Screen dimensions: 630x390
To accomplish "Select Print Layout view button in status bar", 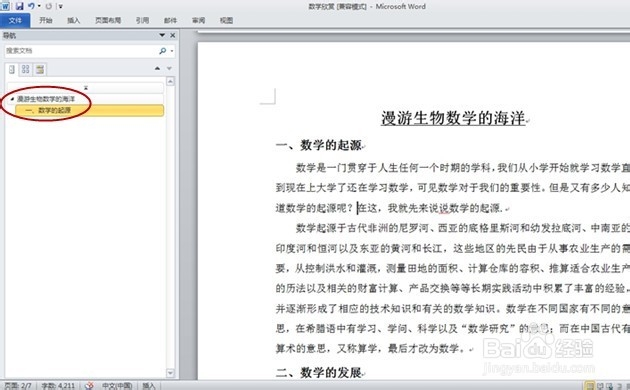I will tap(589, 386).
